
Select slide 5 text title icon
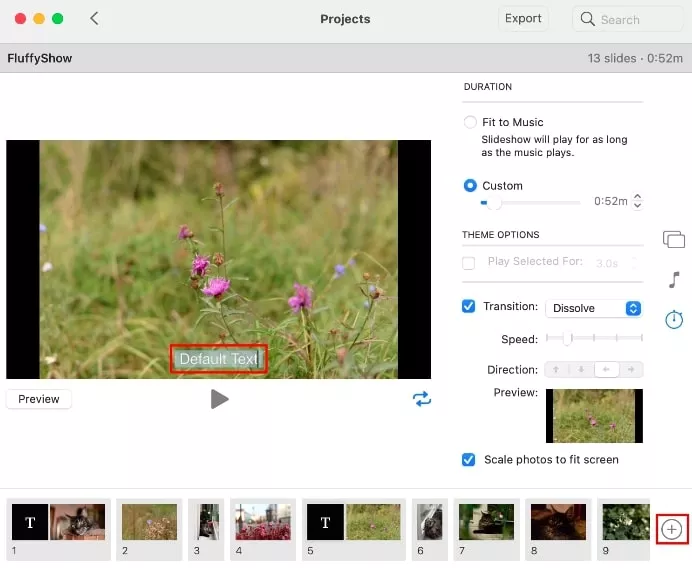pyautogui.click(x=325, y=522)
